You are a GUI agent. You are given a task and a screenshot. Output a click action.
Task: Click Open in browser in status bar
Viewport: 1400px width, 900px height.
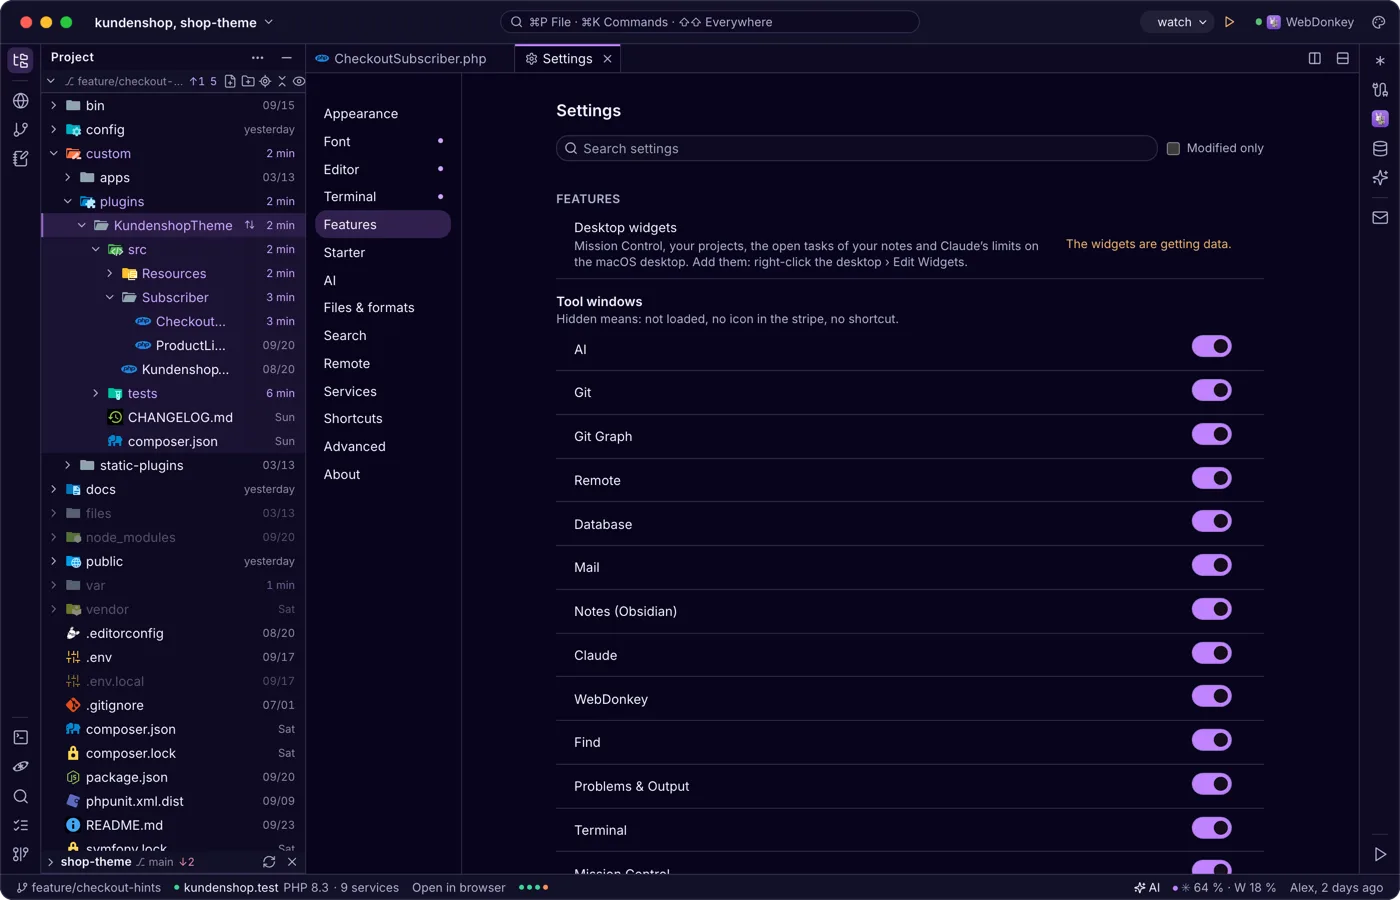point(459,888)
